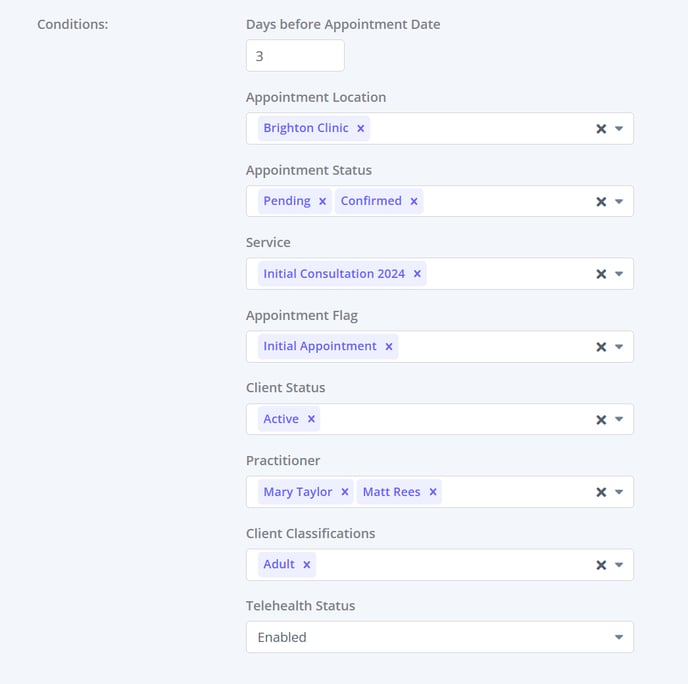Viewport: 688px width, 684px height.
Task: Clear all Service selections
Action: tap(601, 274)
